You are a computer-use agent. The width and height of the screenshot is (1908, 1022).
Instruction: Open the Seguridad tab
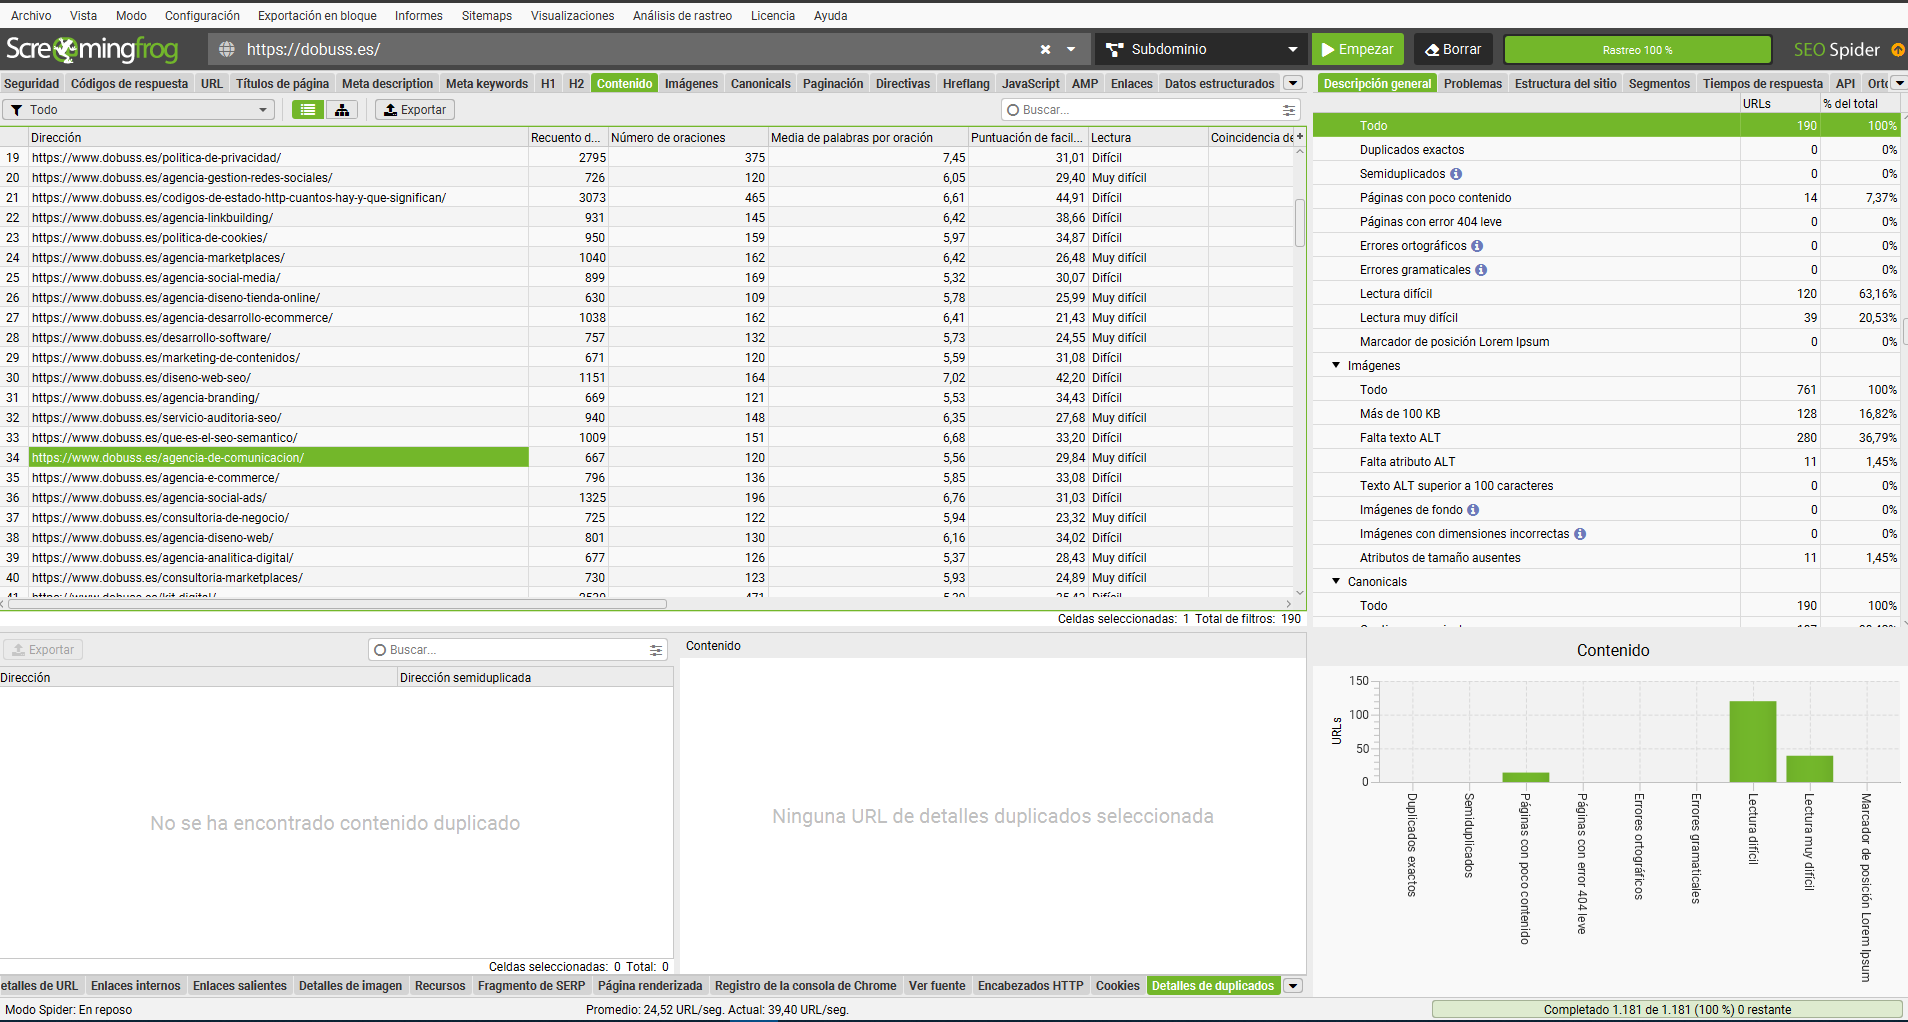[x=32, y=83]
